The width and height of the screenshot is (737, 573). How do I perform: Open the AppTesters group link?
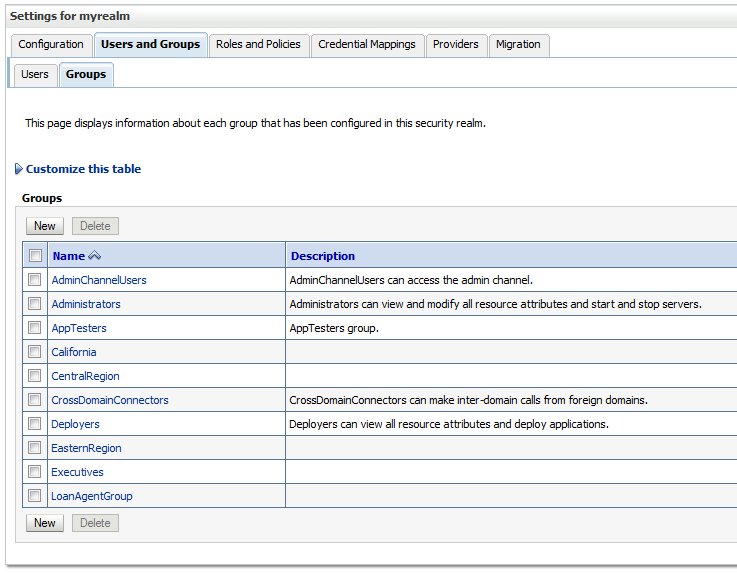[x=79, y=328]
